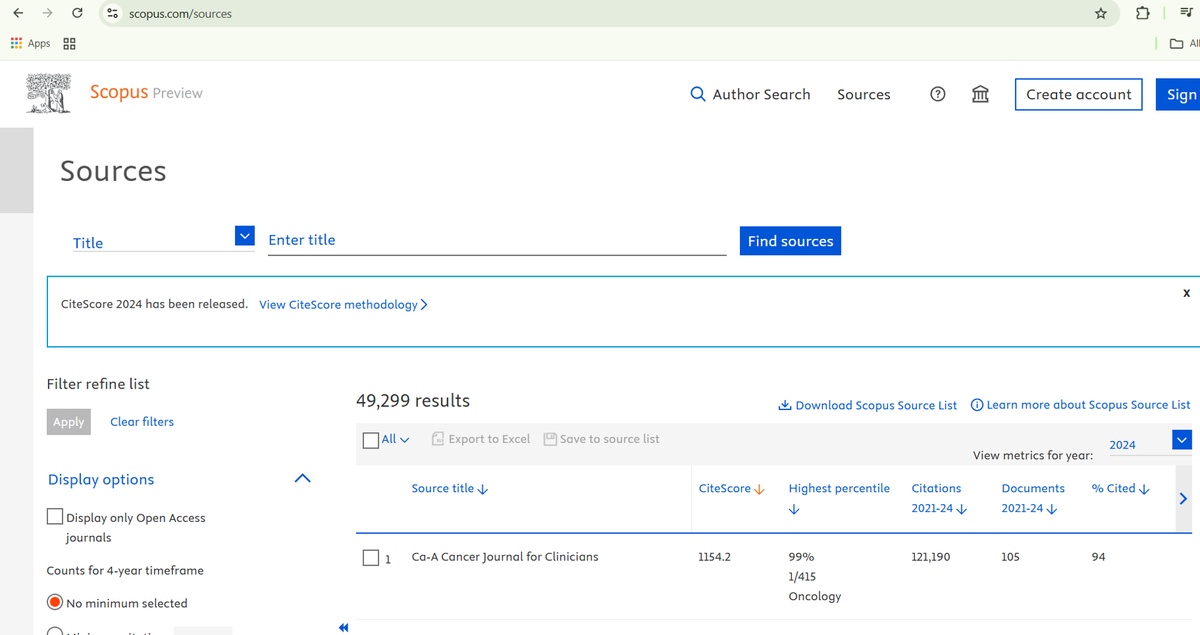The height and width of the screenshot is (635, 1200).
Task: Click the Download Scopus Source List icon
Action: coord(784,405)
